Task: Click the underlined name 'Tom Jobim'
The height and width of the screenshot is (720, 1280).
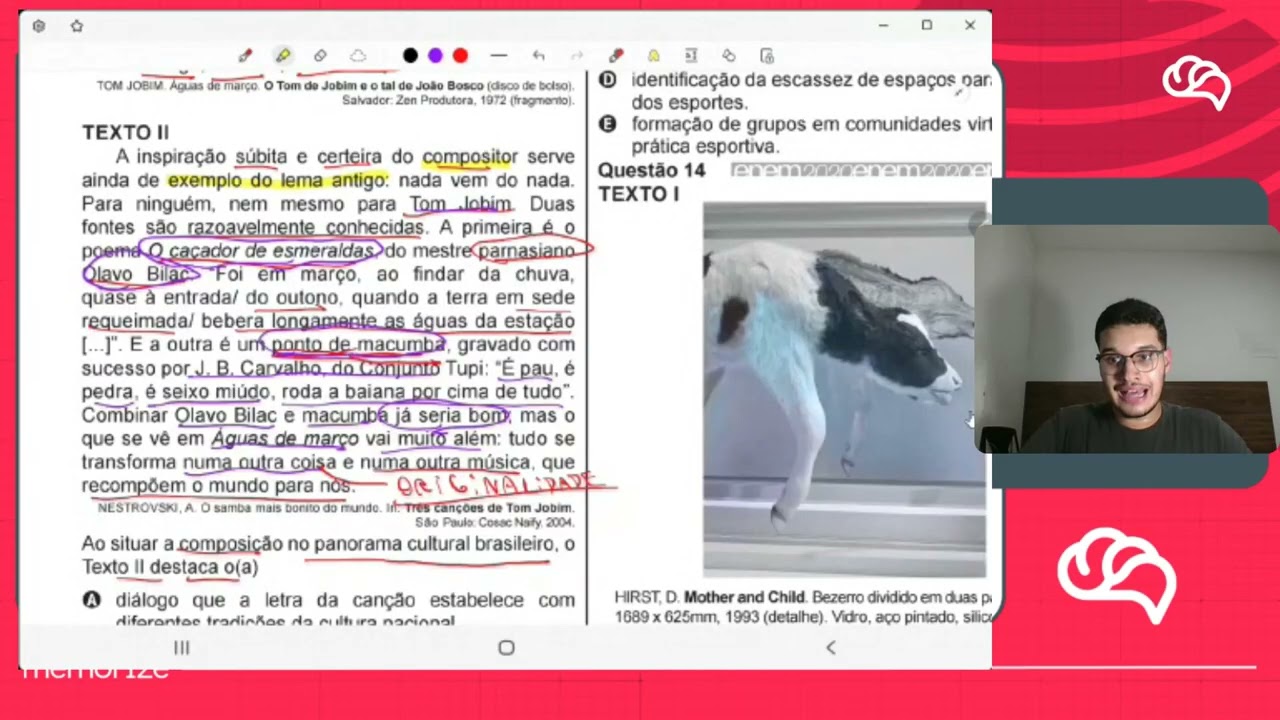Action: pyautogui.click(x=459, y=204)
